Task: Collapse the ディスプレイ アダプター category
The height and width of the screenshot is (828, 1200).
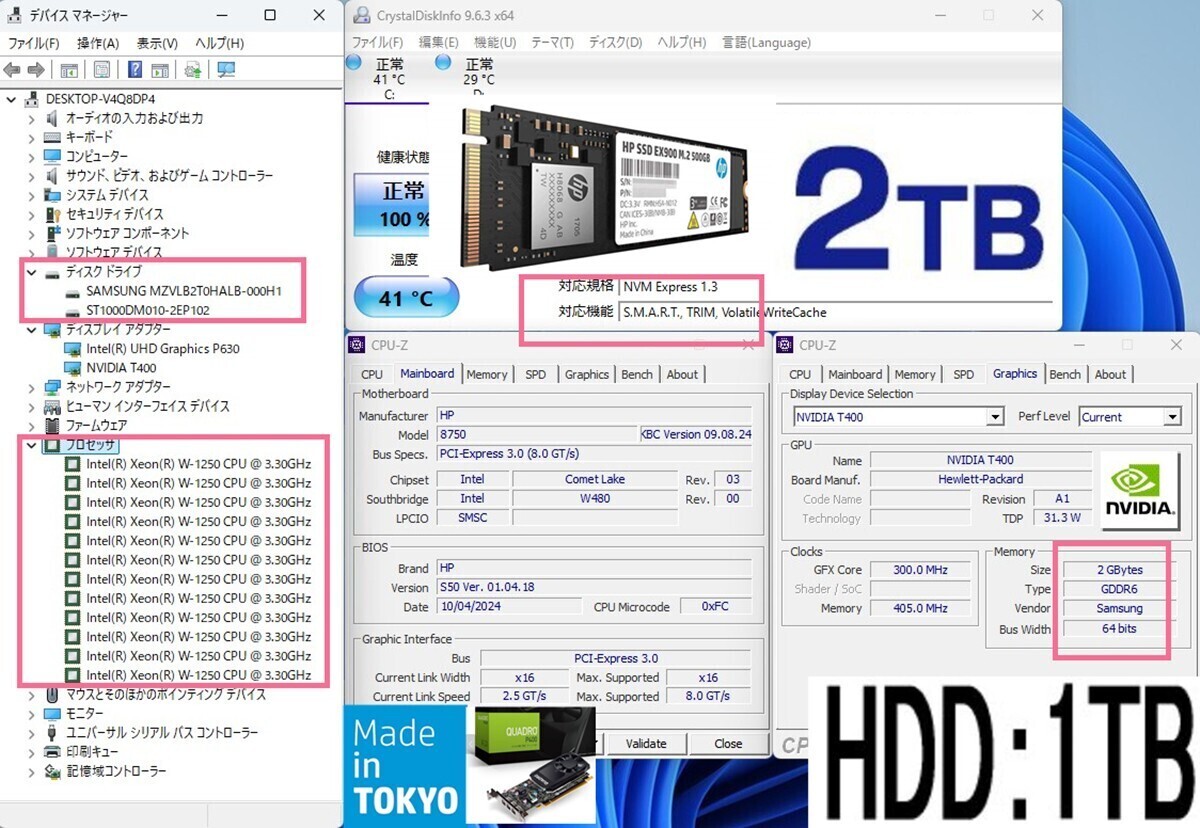Action: pos(31,329)
